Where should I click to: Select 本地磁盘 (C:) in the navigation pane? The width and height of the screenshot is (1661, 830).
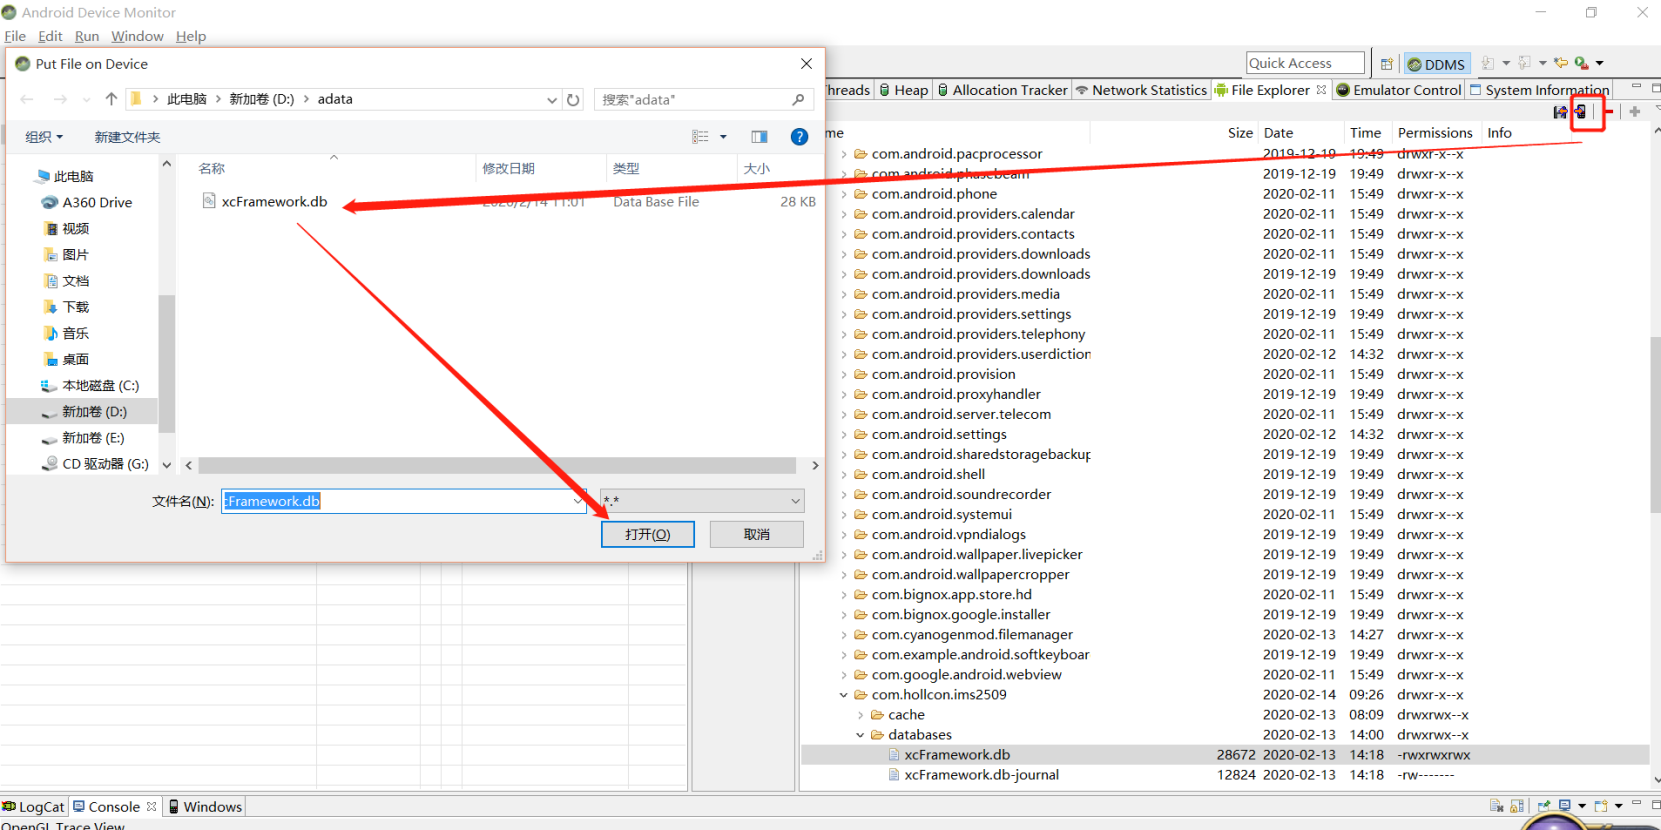(x=90, y=385)
